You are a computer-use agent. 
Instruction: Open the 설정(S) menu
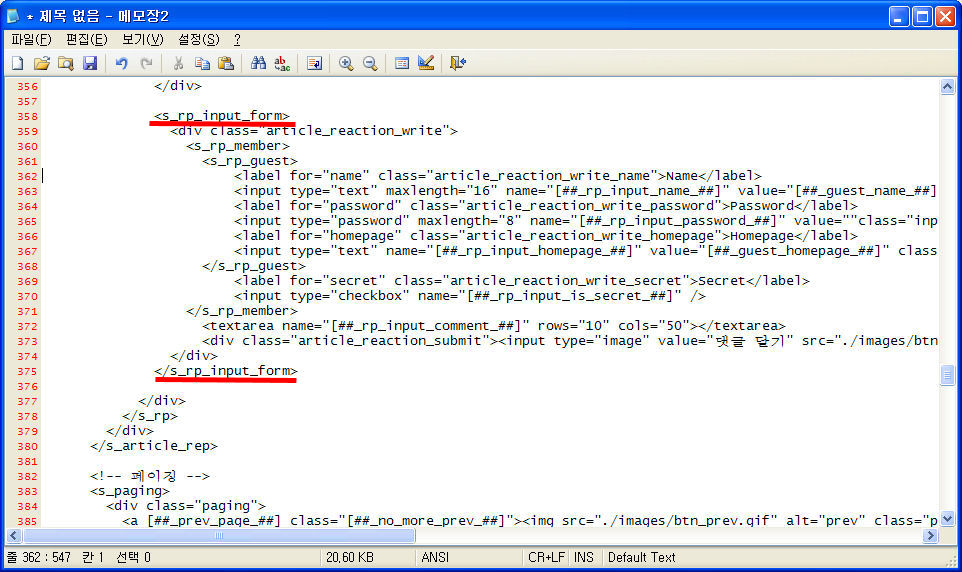click(199, 39)
